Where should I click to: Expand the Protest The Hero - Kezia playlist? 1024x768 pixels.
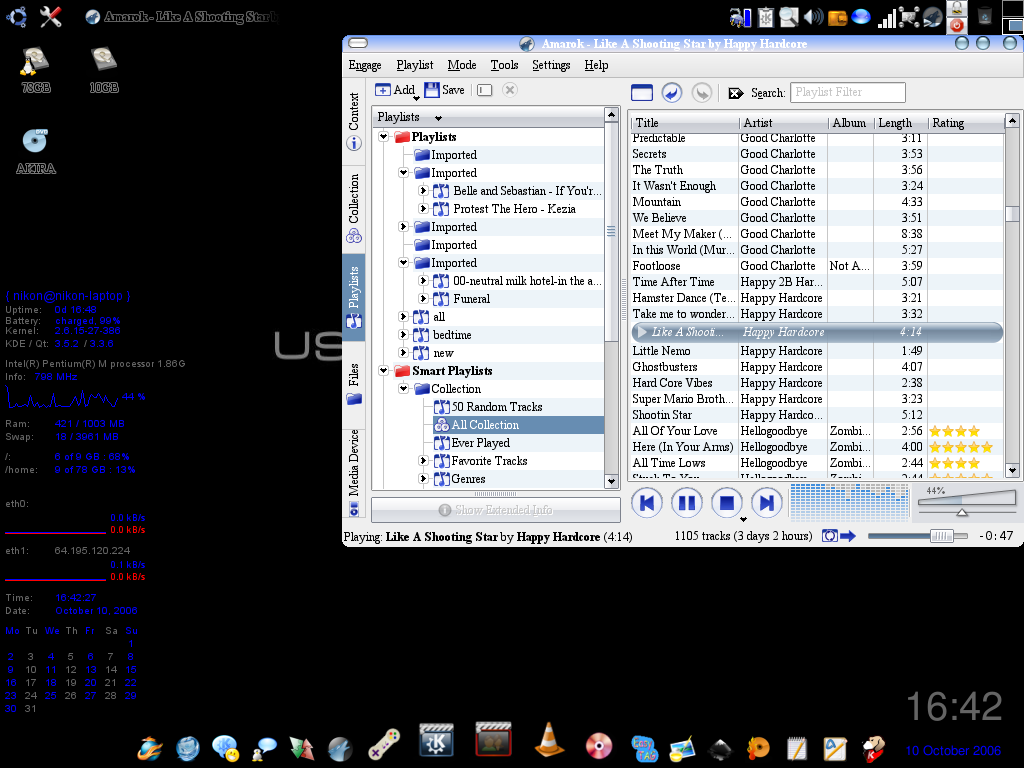423,208
